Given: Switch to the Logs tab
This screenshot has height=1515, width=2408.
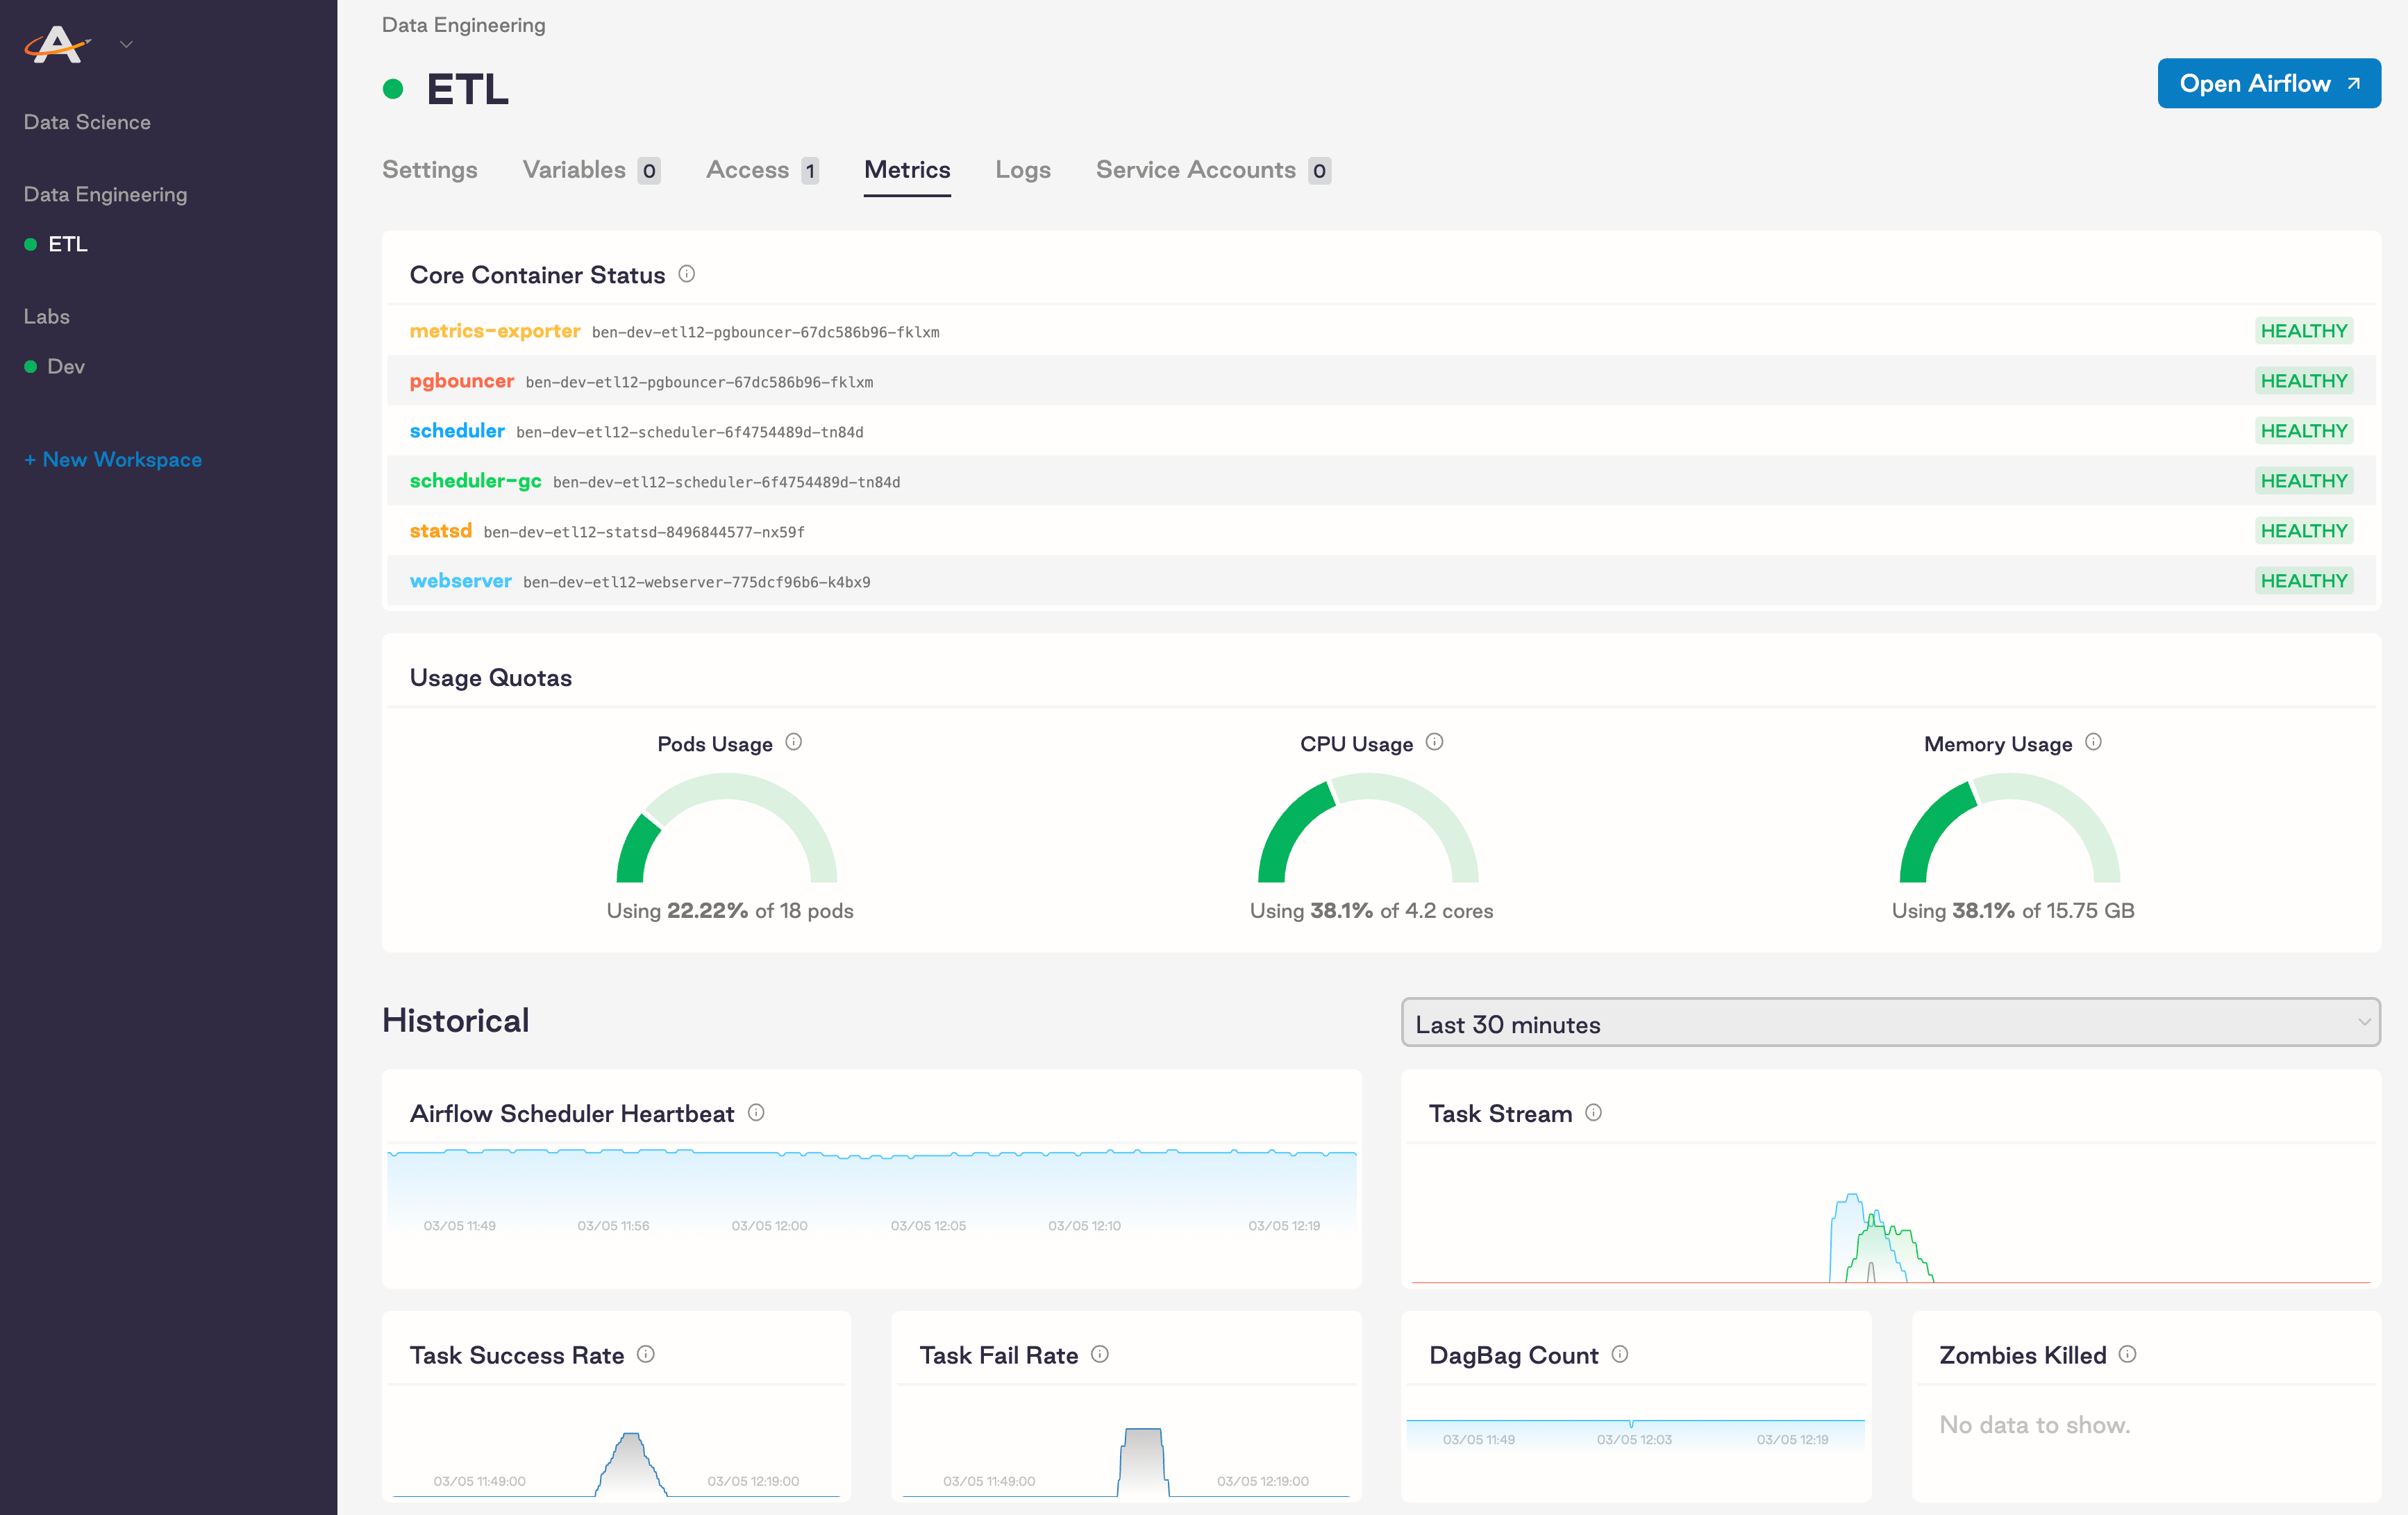Looking at the screenshot, I should pyautogui.click(x=1022, y=170).
